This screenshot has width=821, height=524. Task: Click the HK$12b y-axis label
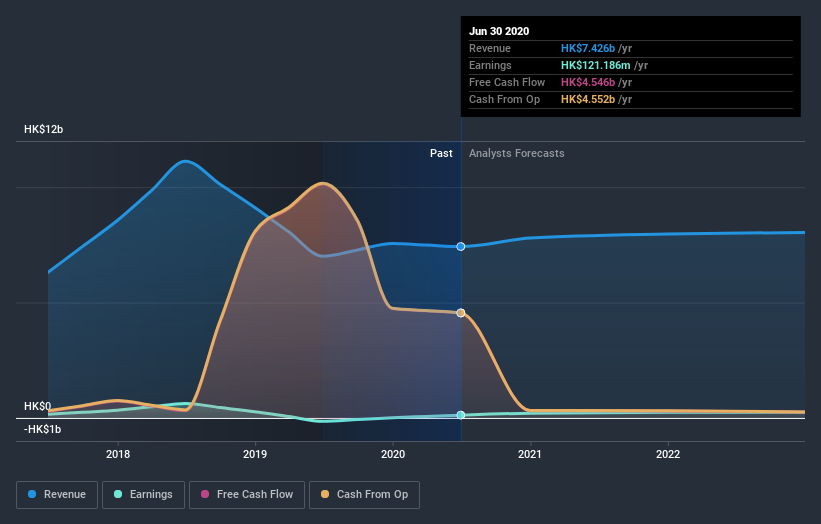click(43, 129)
